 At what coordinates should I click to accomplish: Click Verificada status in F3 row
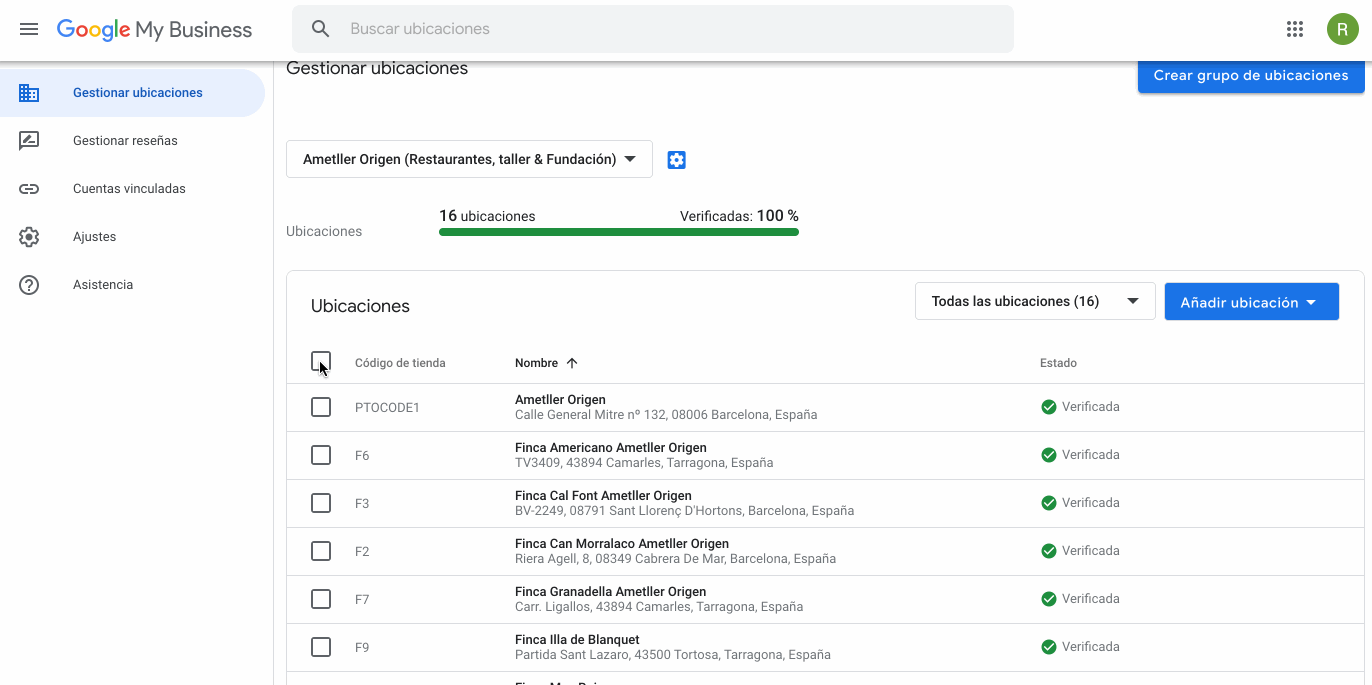point(1091,503)
